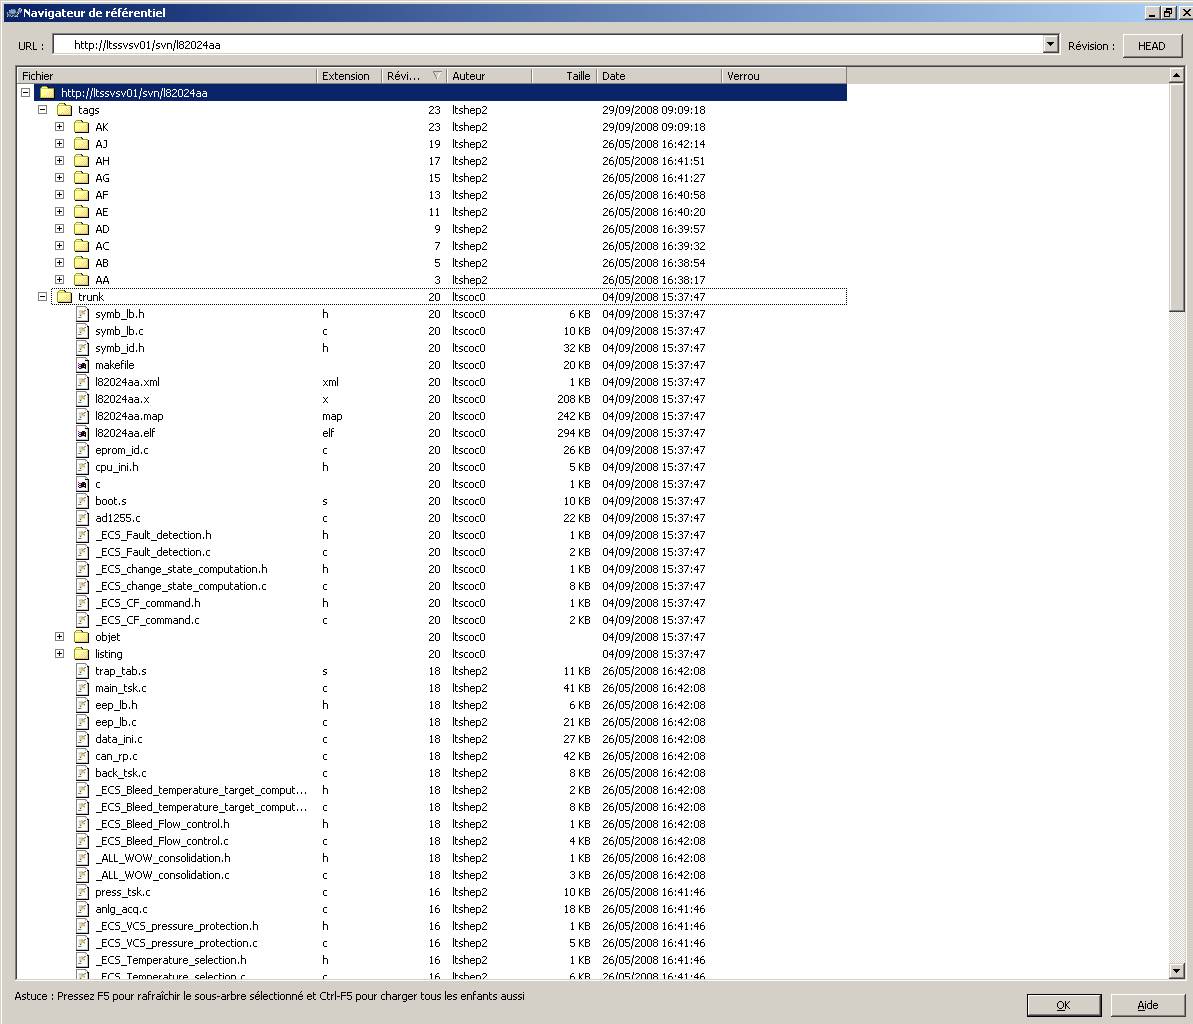The height and width of the screenshot is (1024, 1193).
Task: Click the press_tsk.c file icon
Action: click(82, 892)
